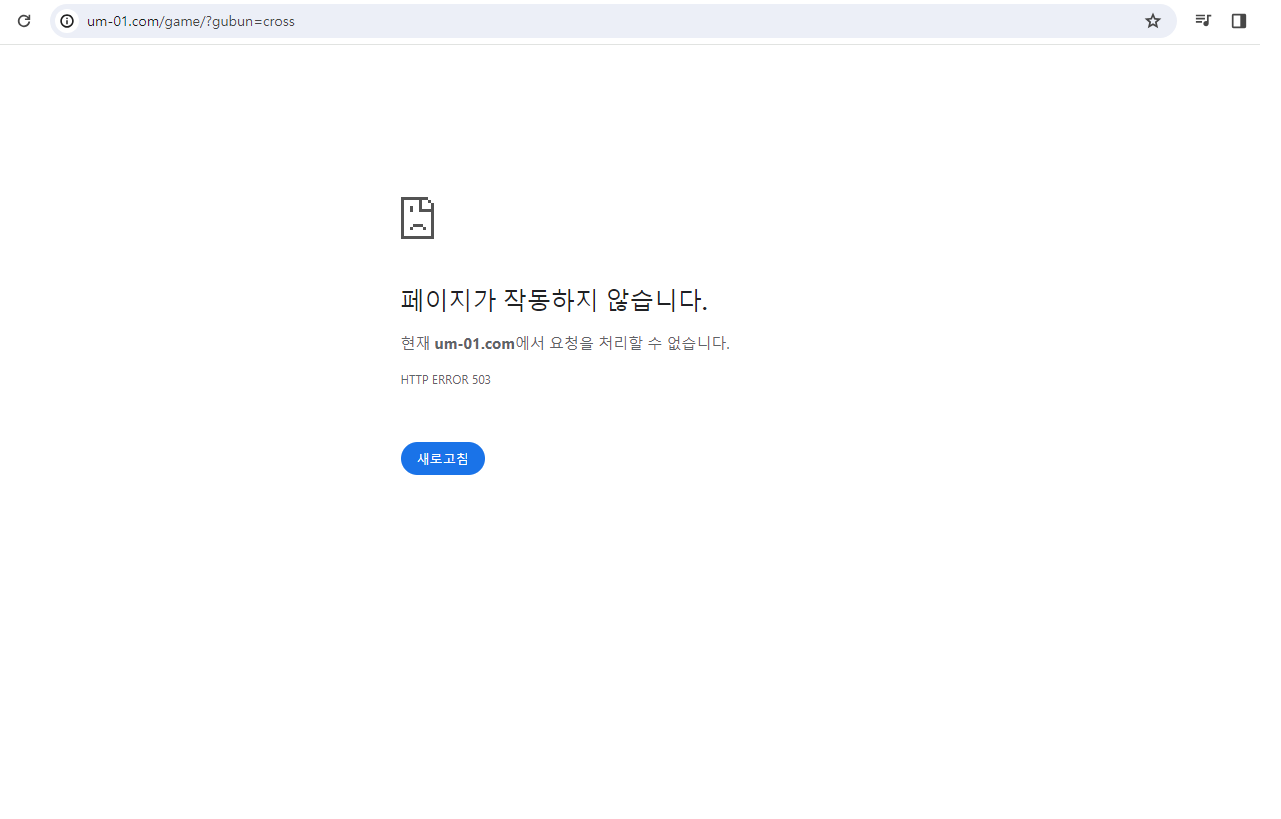Click the sad page error icon
The height and width of the screenshot is (819, 1281).
(418, 218)
